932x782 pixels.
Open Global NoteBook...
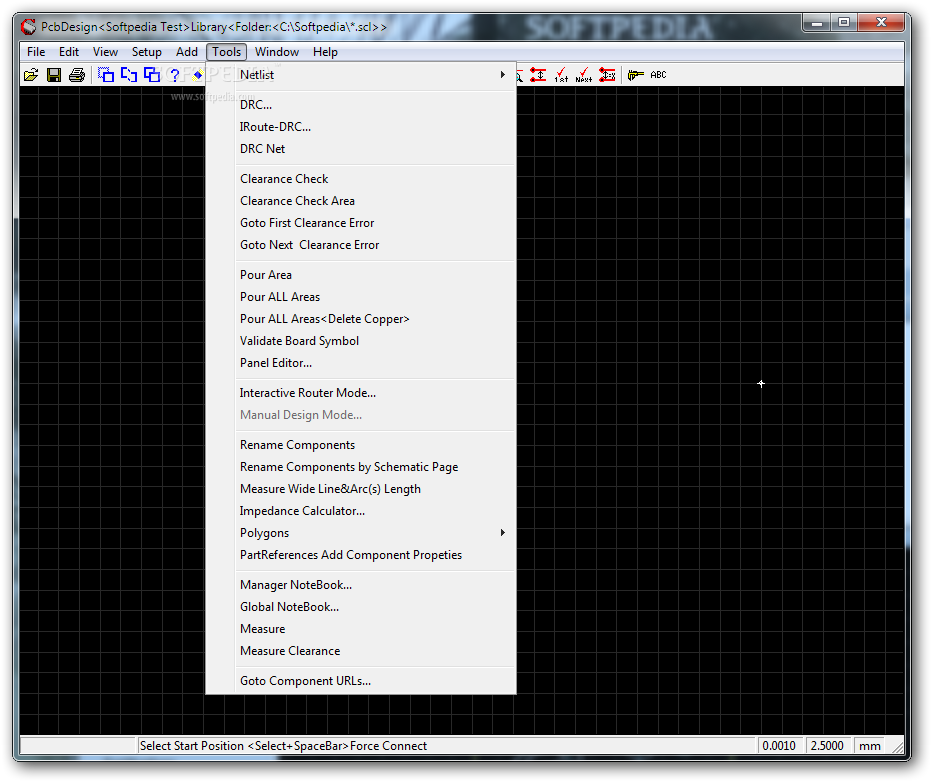point(361,607)
